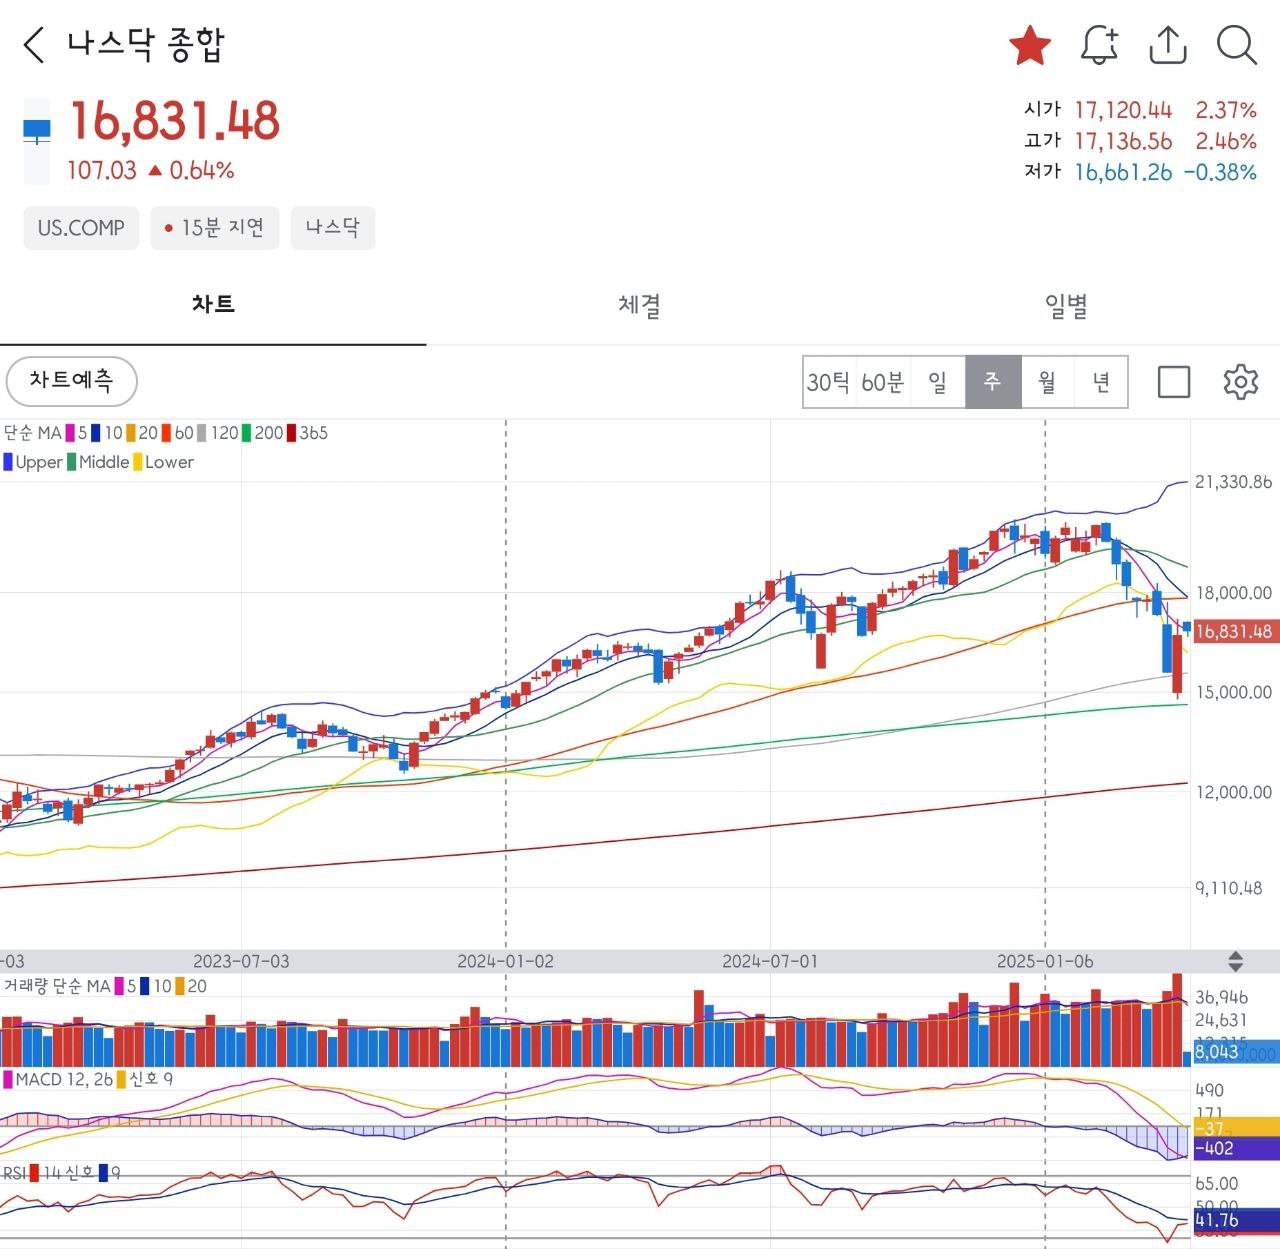Select the 년 (yearly) interval
Screen dimensions: 1280x1249
click(1101, 382)
